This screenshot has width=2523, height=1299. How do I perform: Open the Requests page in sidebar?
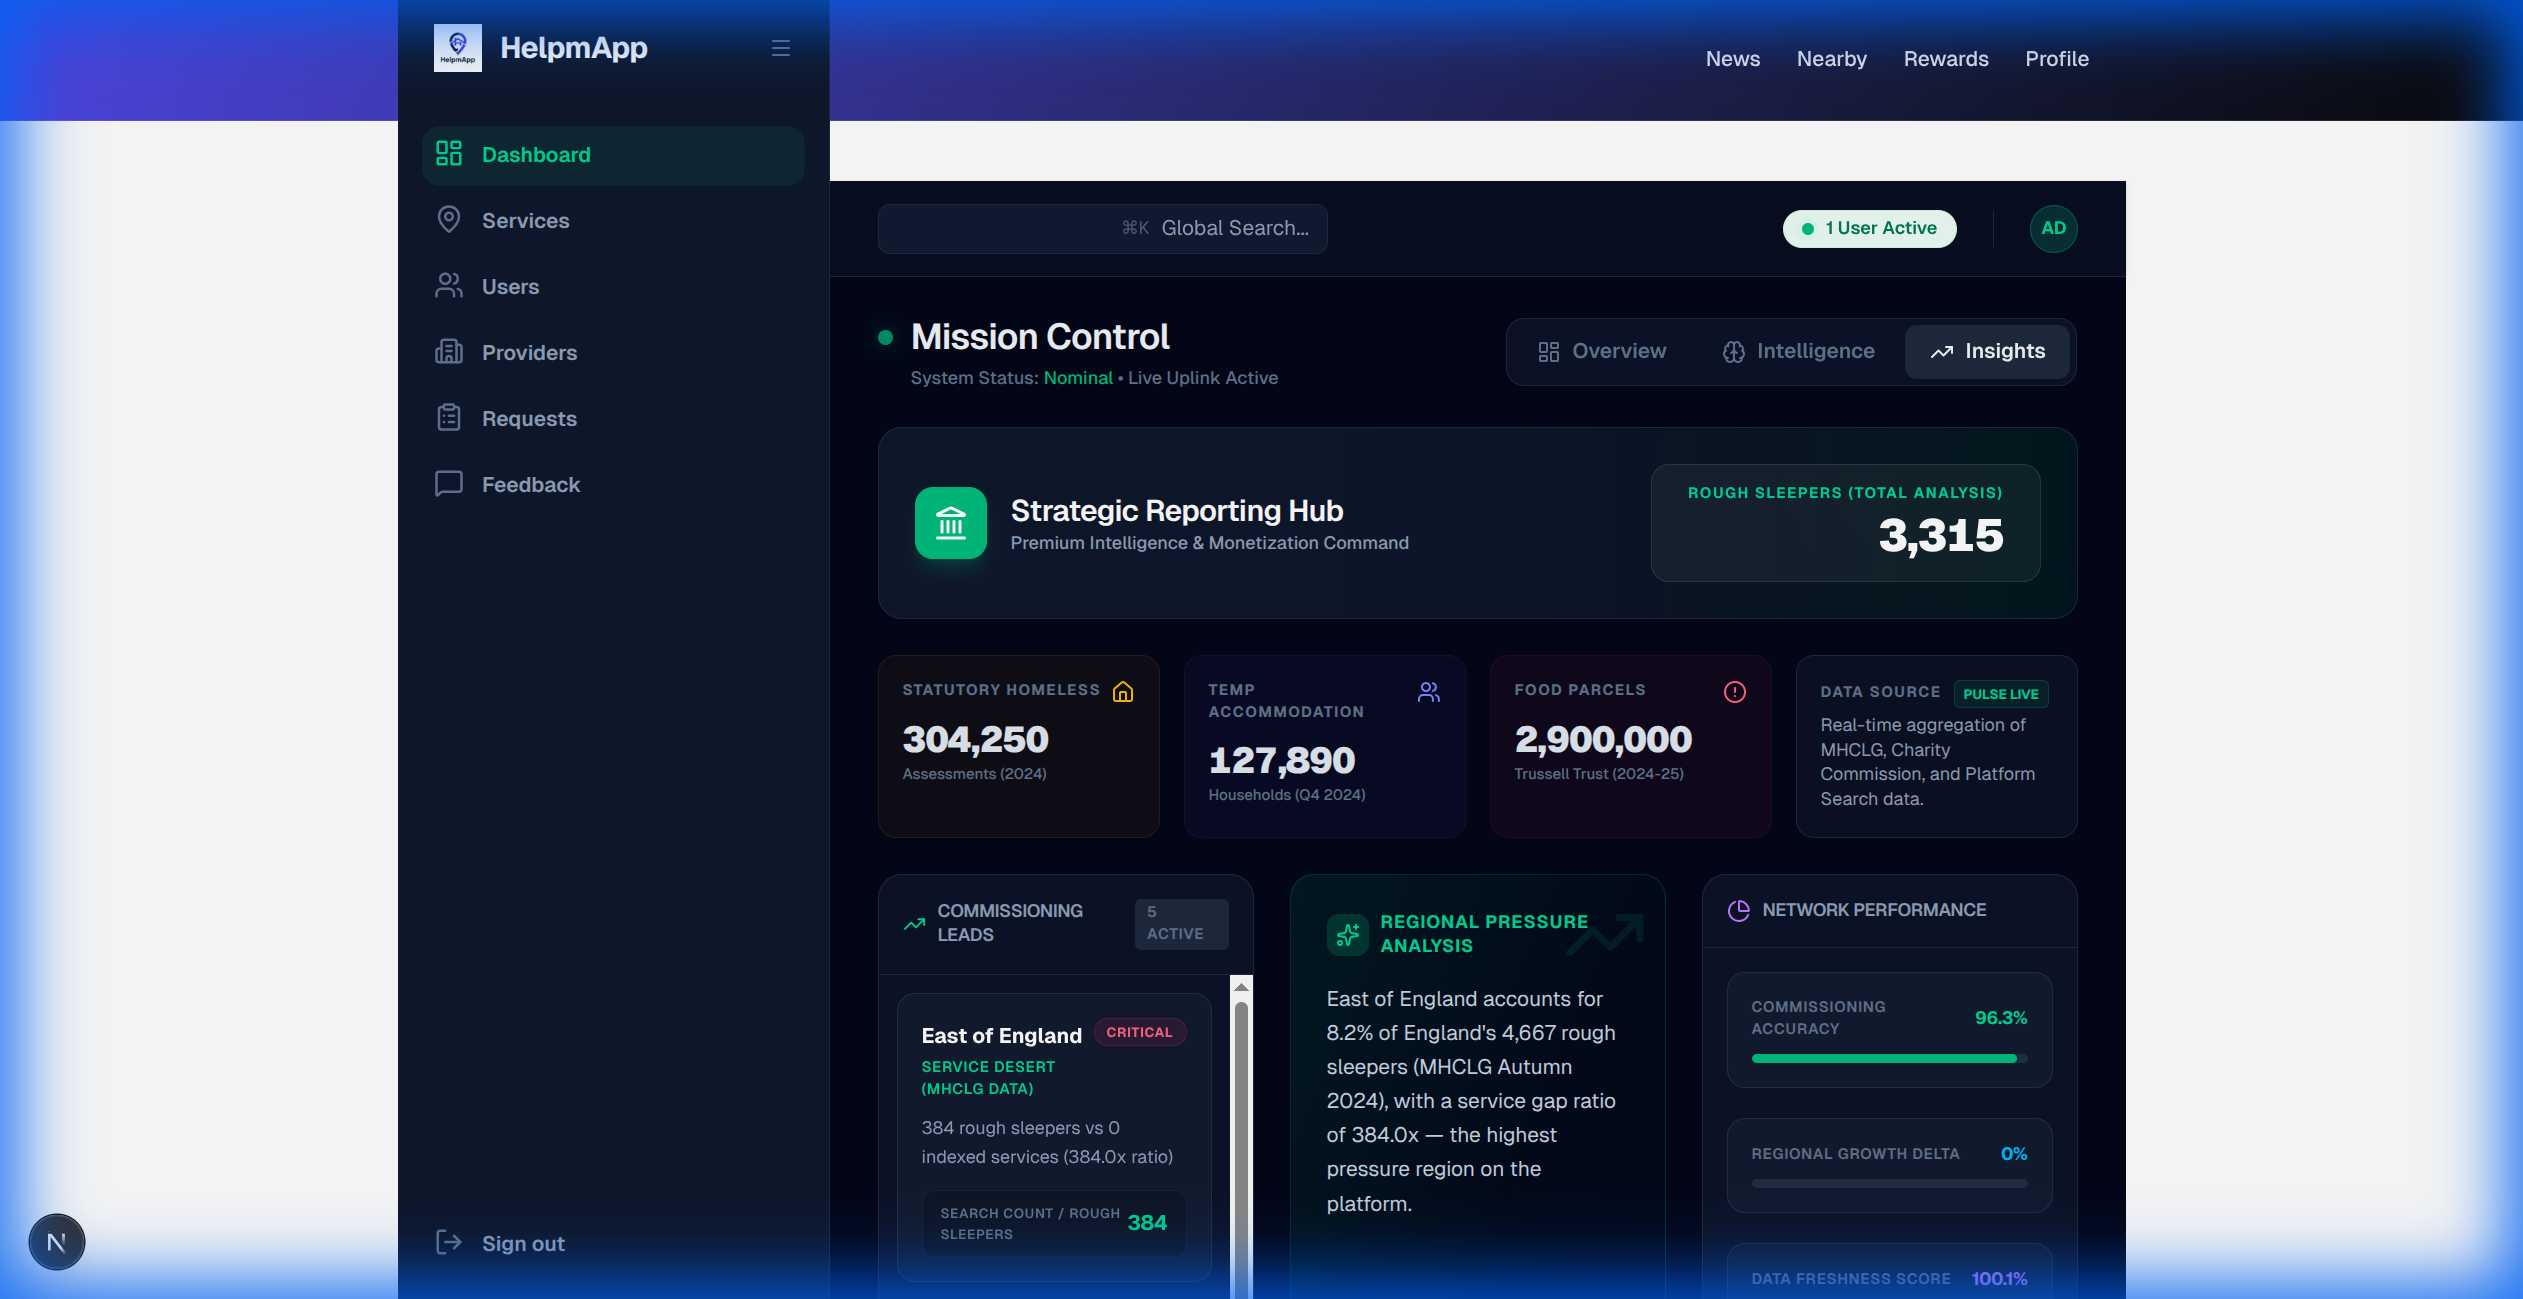[529, 419]
